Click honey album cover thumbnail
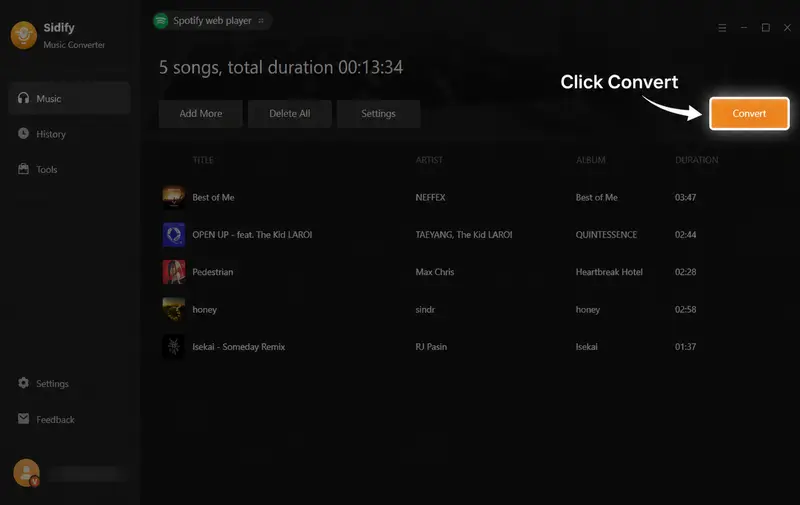 (173, 309)
